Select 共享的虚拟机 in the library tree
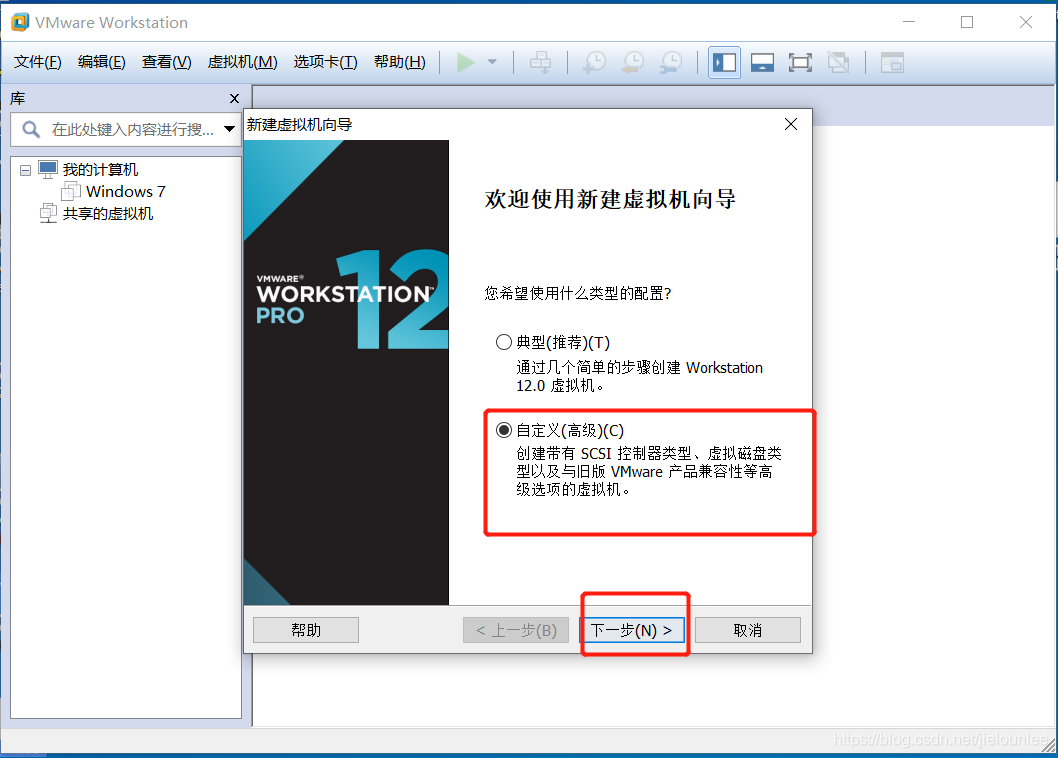 point(108,213)
